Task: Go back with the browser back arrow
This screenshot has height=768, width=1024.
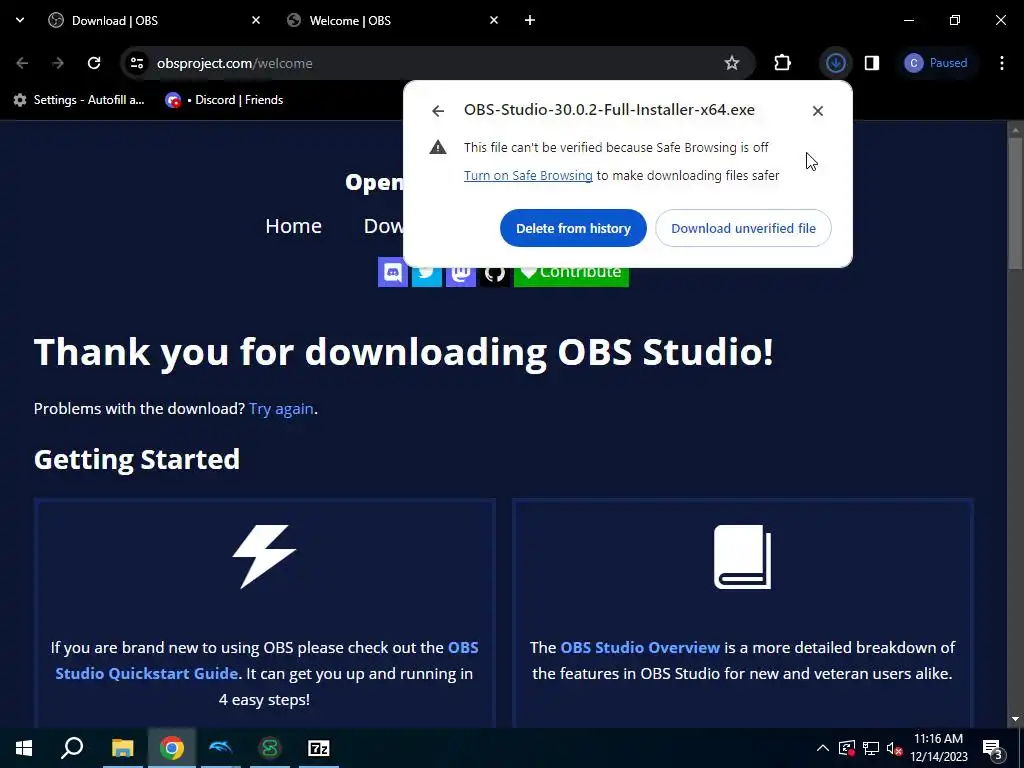Action: pyautogui.click(x=22, y=63)
